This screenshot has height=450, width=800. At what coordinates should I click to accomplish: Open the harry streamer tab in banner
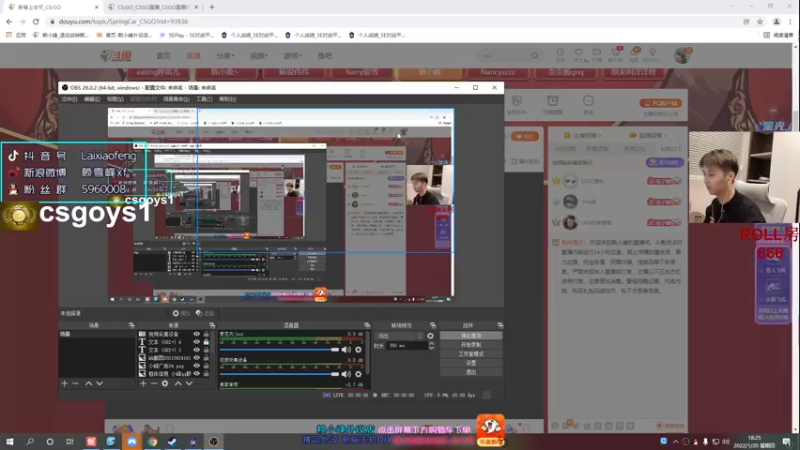[x=361, y=72]
